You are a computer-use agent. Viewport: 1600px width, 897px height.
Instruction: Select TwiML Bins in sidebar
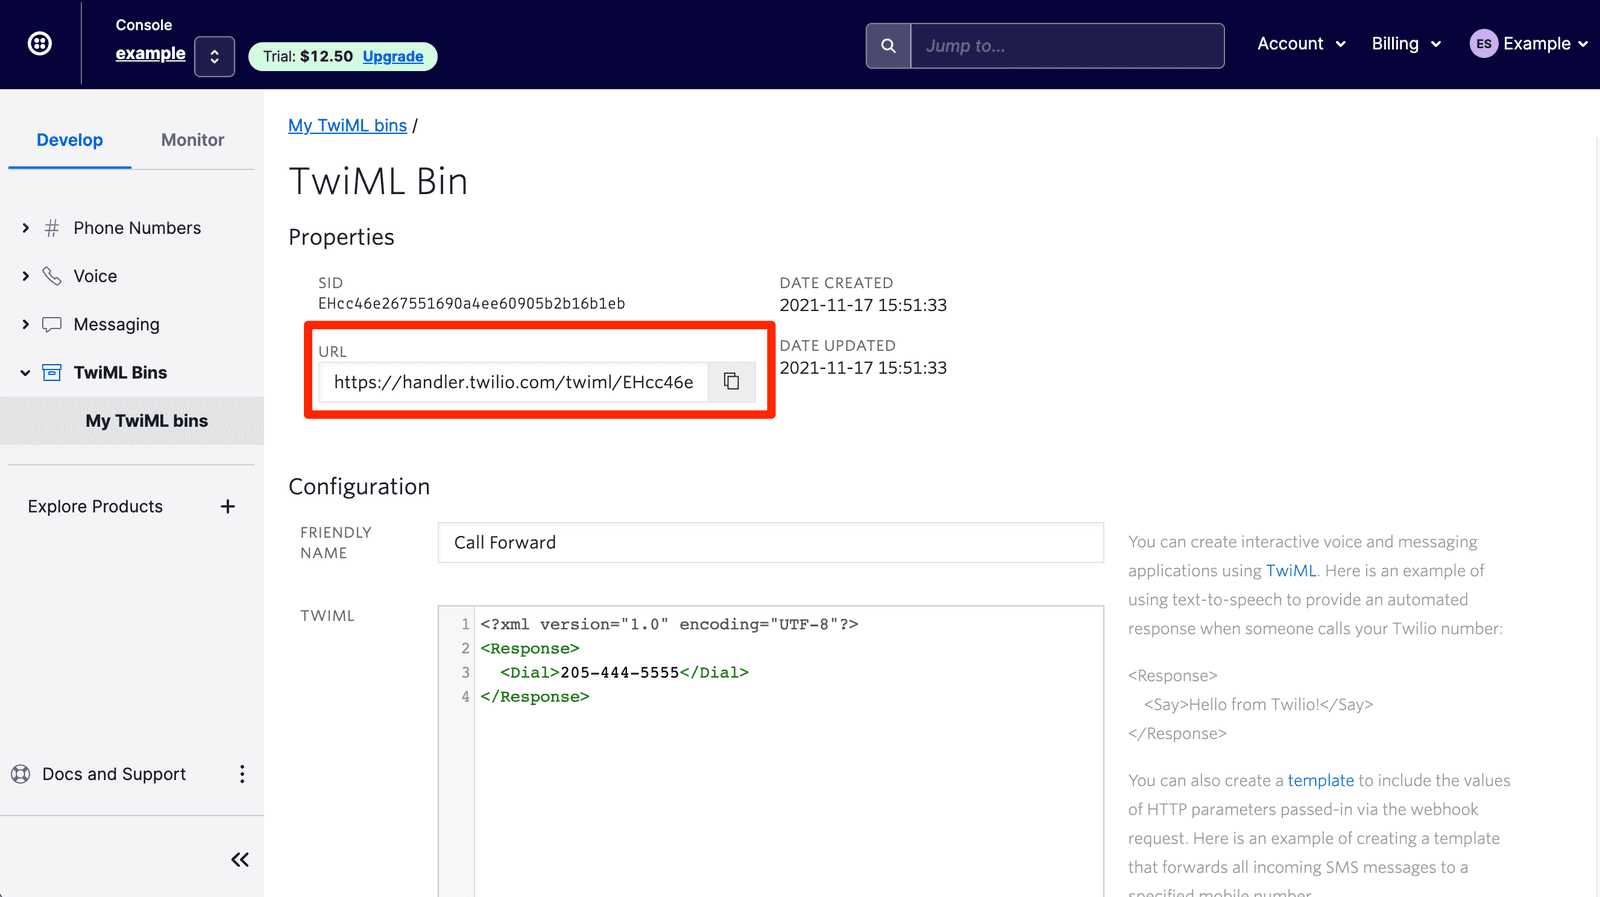tap(120, 372)
